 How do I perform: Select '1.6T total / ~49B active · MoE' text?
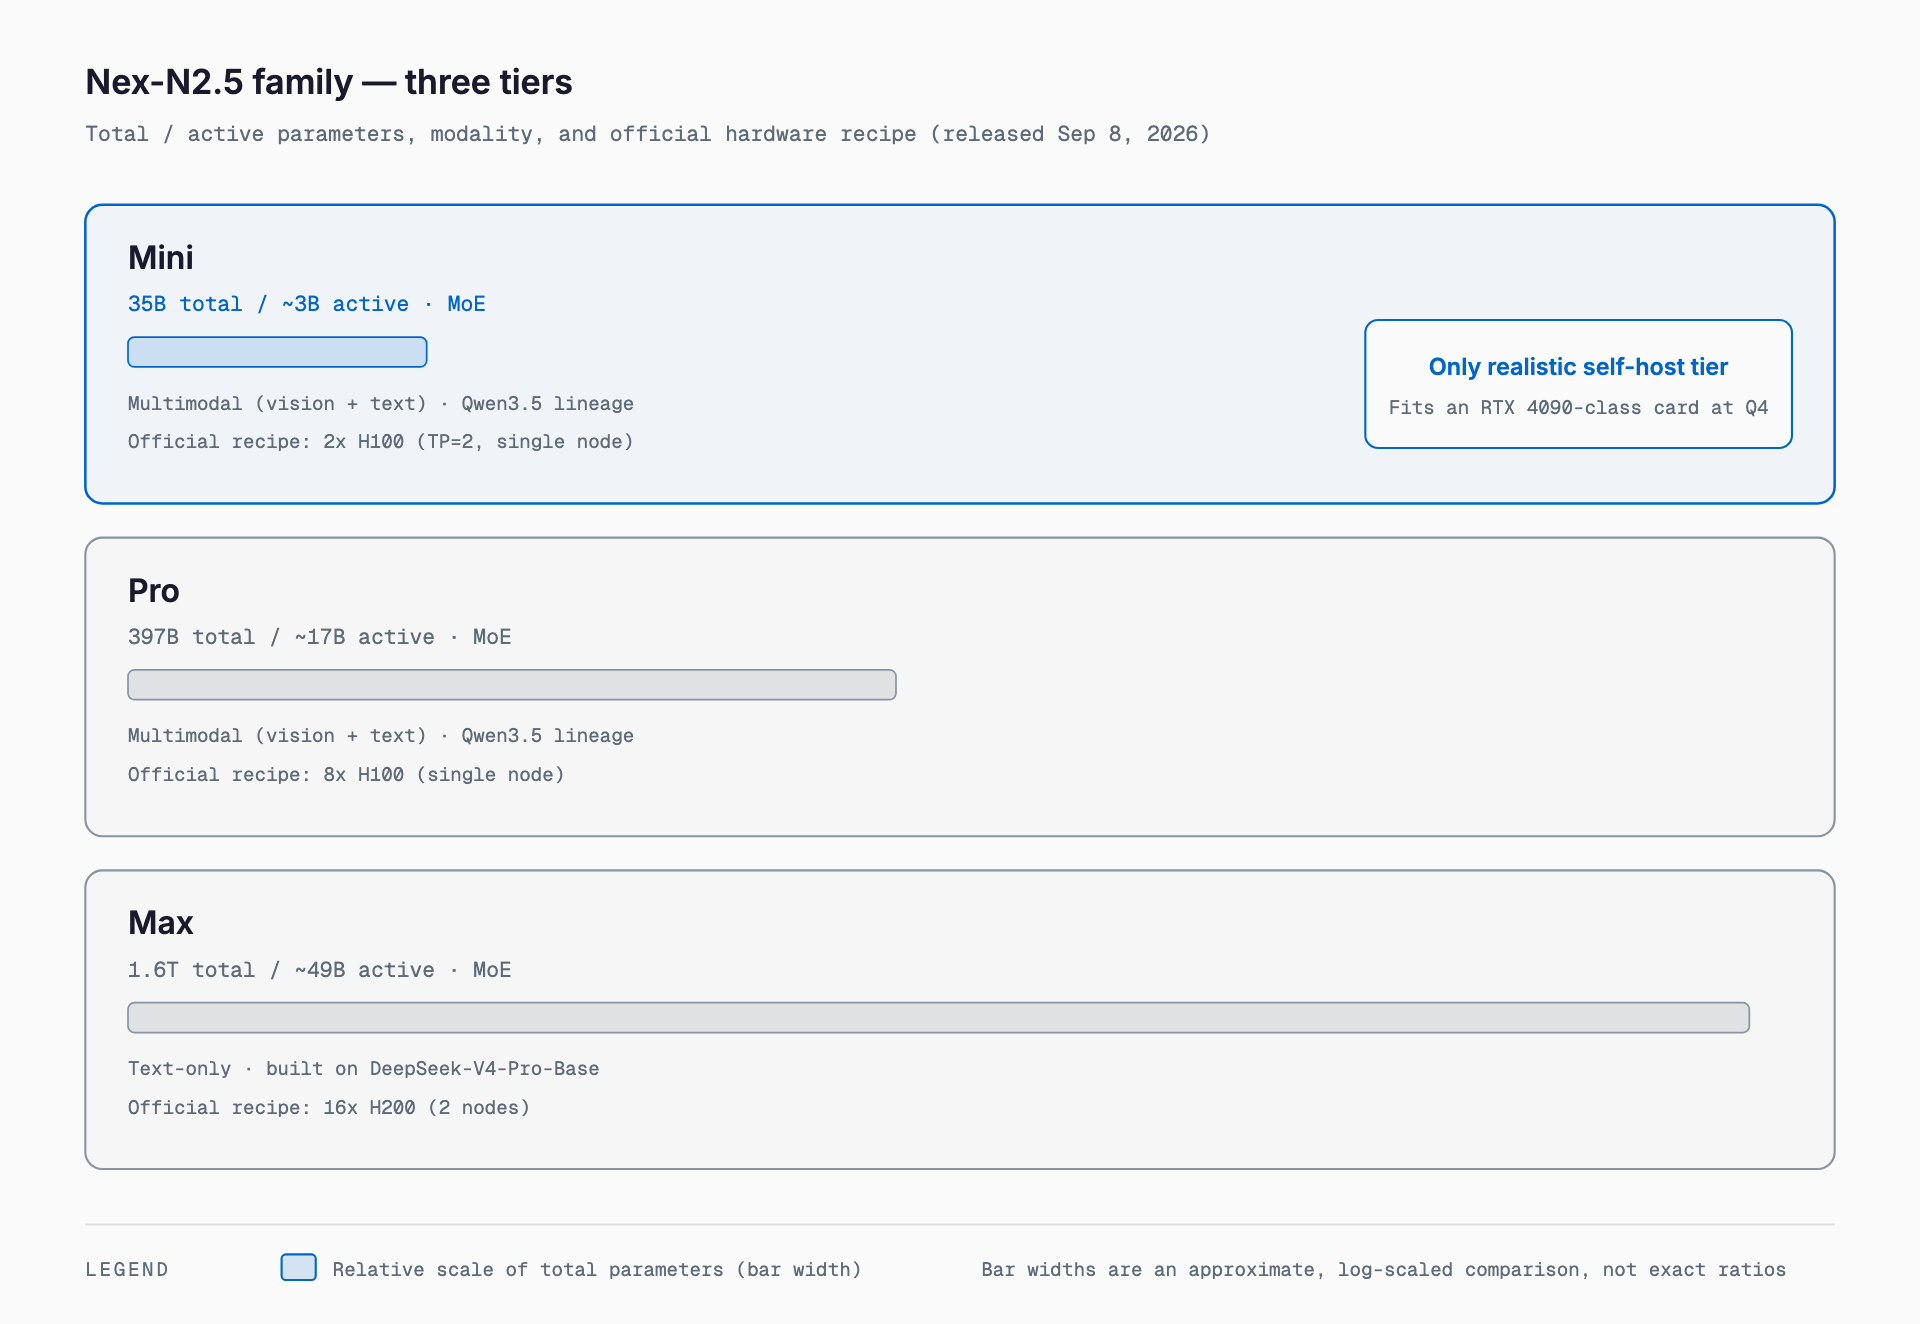point(320,970)
